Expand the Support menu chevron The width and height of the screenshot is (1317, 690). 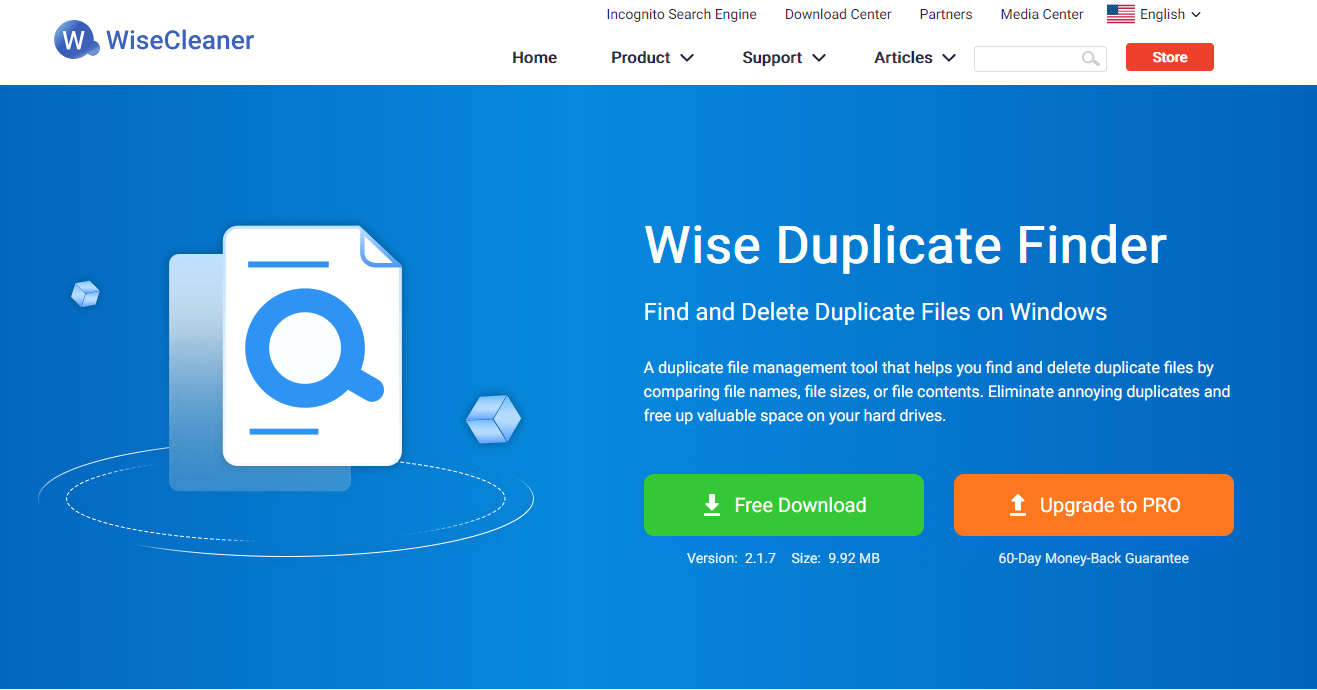tap(819, 58)
